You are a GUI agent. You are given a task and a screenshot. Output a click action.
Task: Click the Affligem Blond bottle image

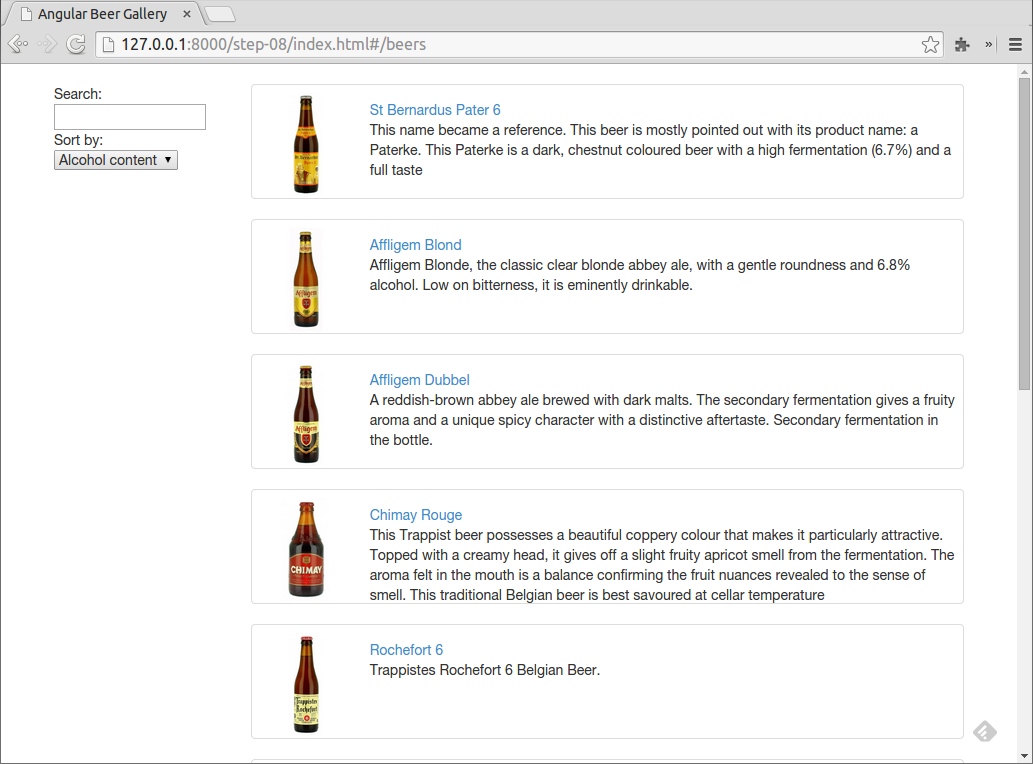click(306, 279)
